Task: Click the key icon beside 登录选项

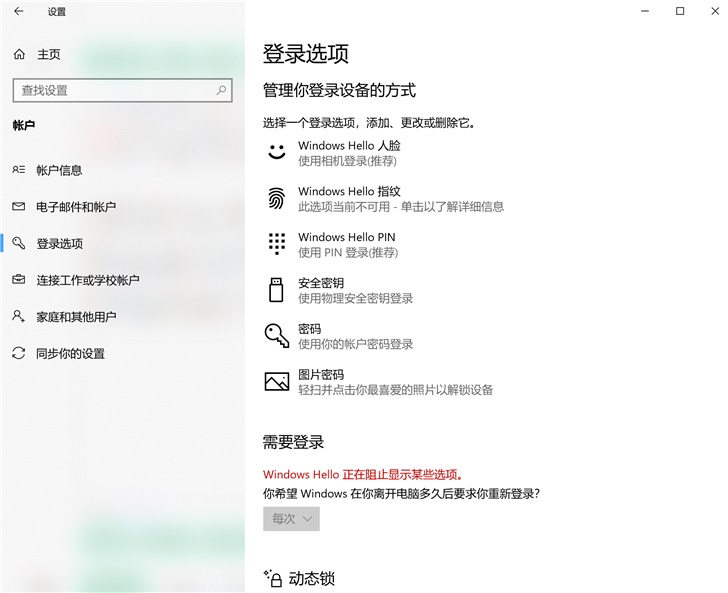Action: tap(19, 243)
